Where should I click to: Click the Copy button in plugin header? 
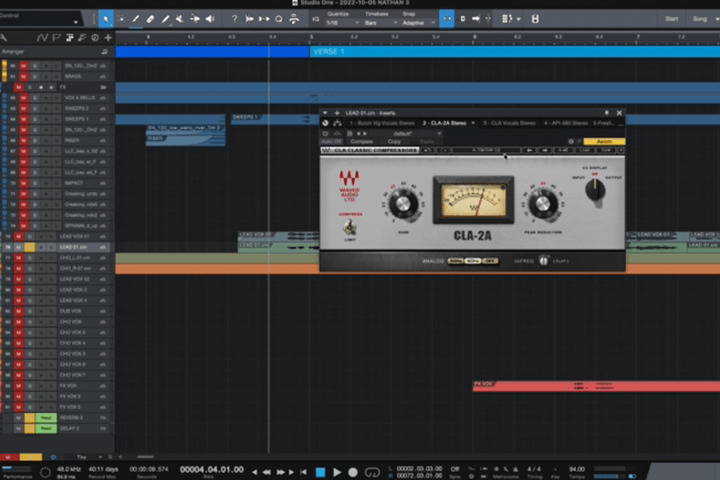(394, 141)
